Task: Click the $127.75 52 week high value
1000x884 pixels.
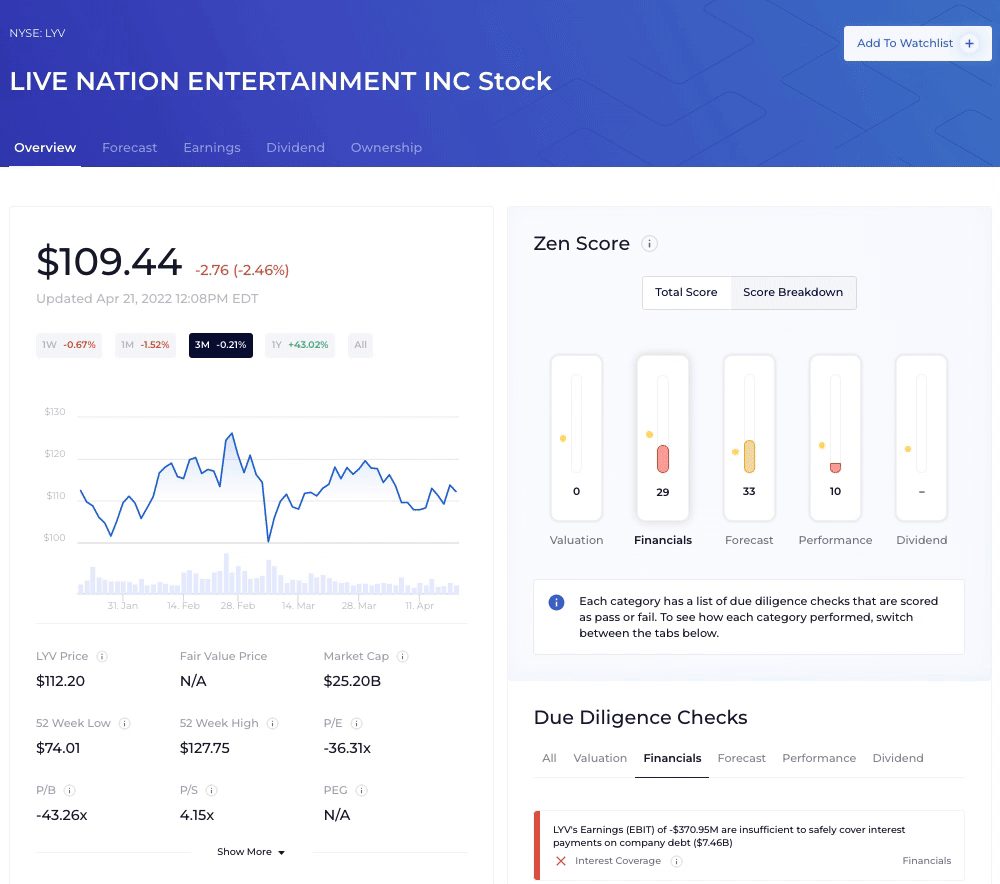Action: [205, 748]
